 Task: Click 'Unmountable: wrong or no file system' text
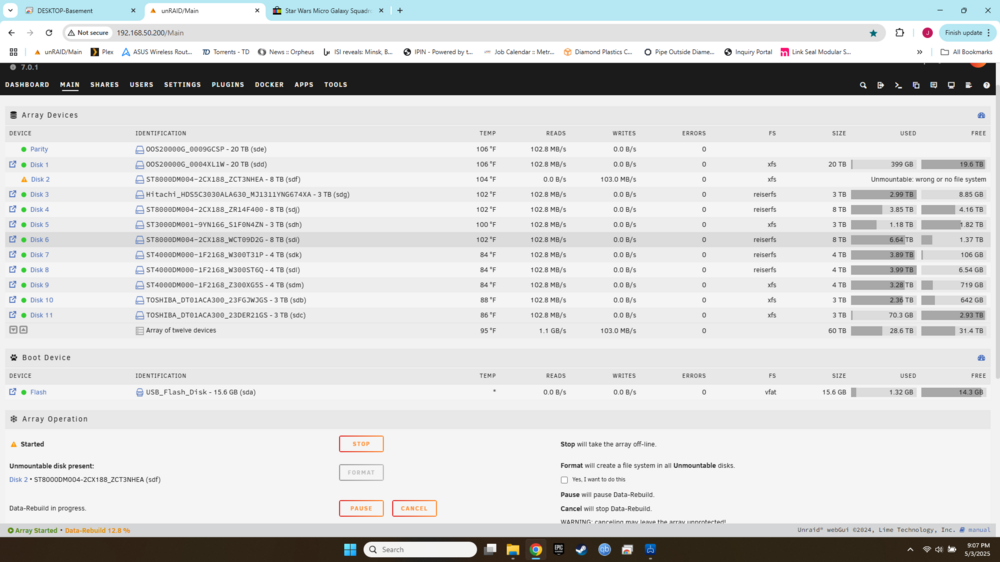click(928, 180)
